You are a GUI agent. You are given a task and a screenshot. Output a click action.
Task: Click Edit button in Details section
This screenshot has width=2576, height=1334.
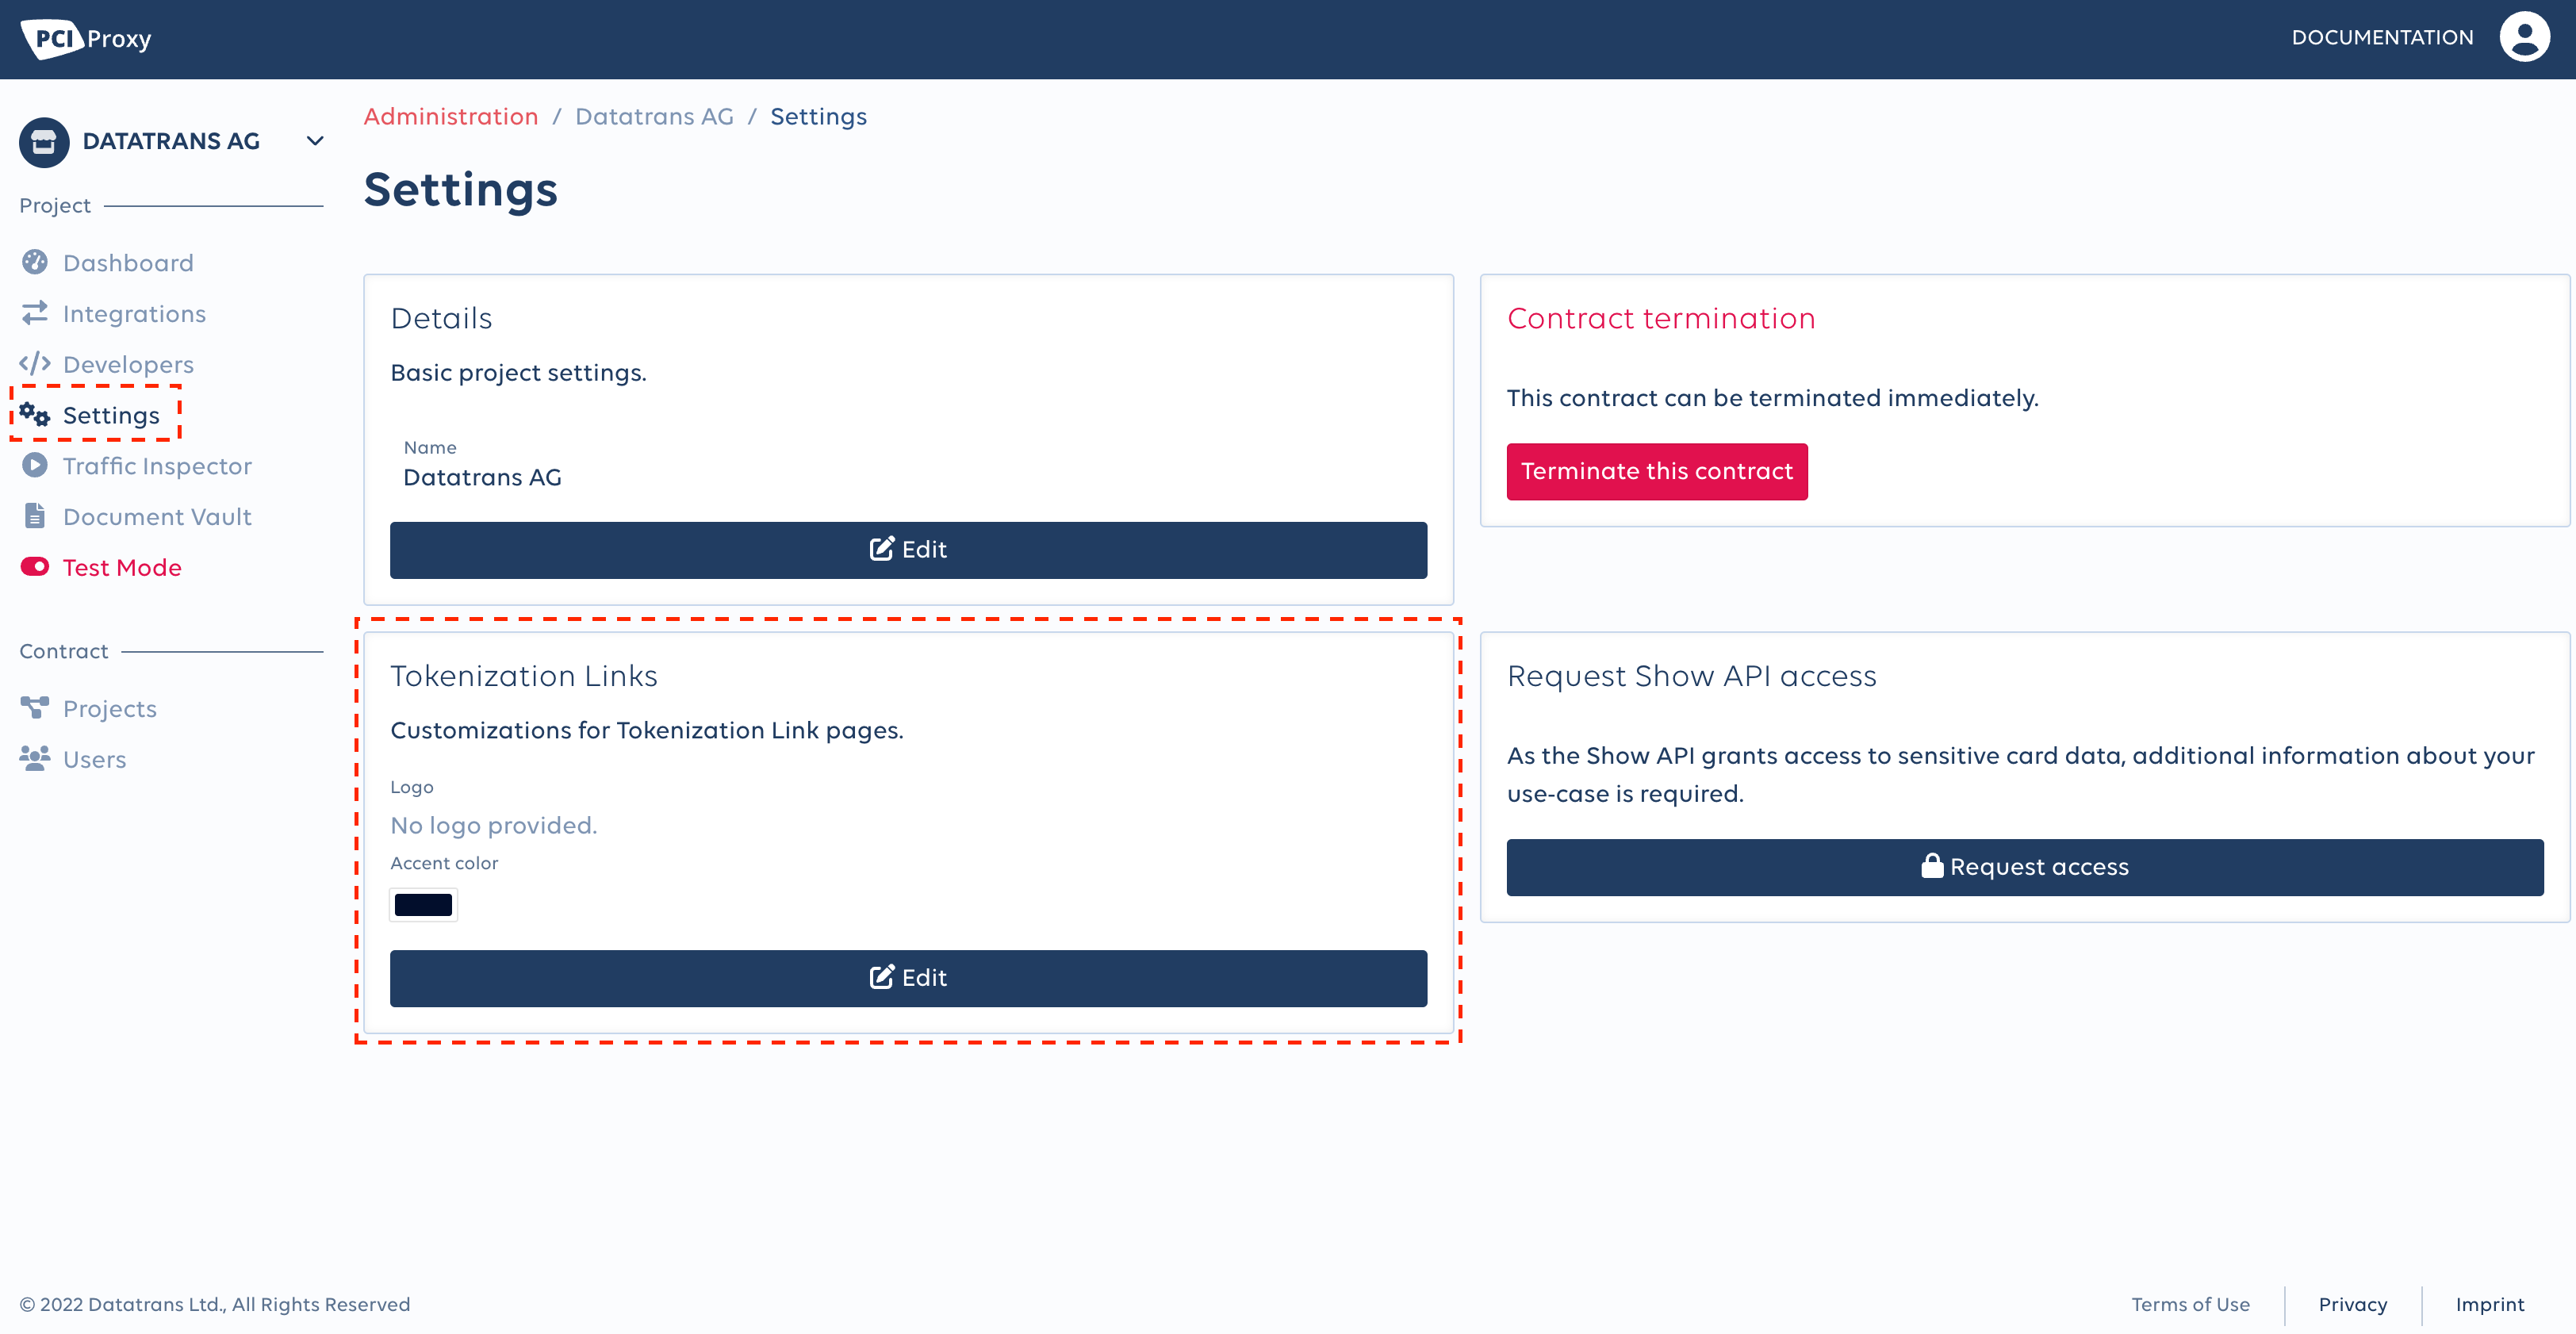[909, 550]
